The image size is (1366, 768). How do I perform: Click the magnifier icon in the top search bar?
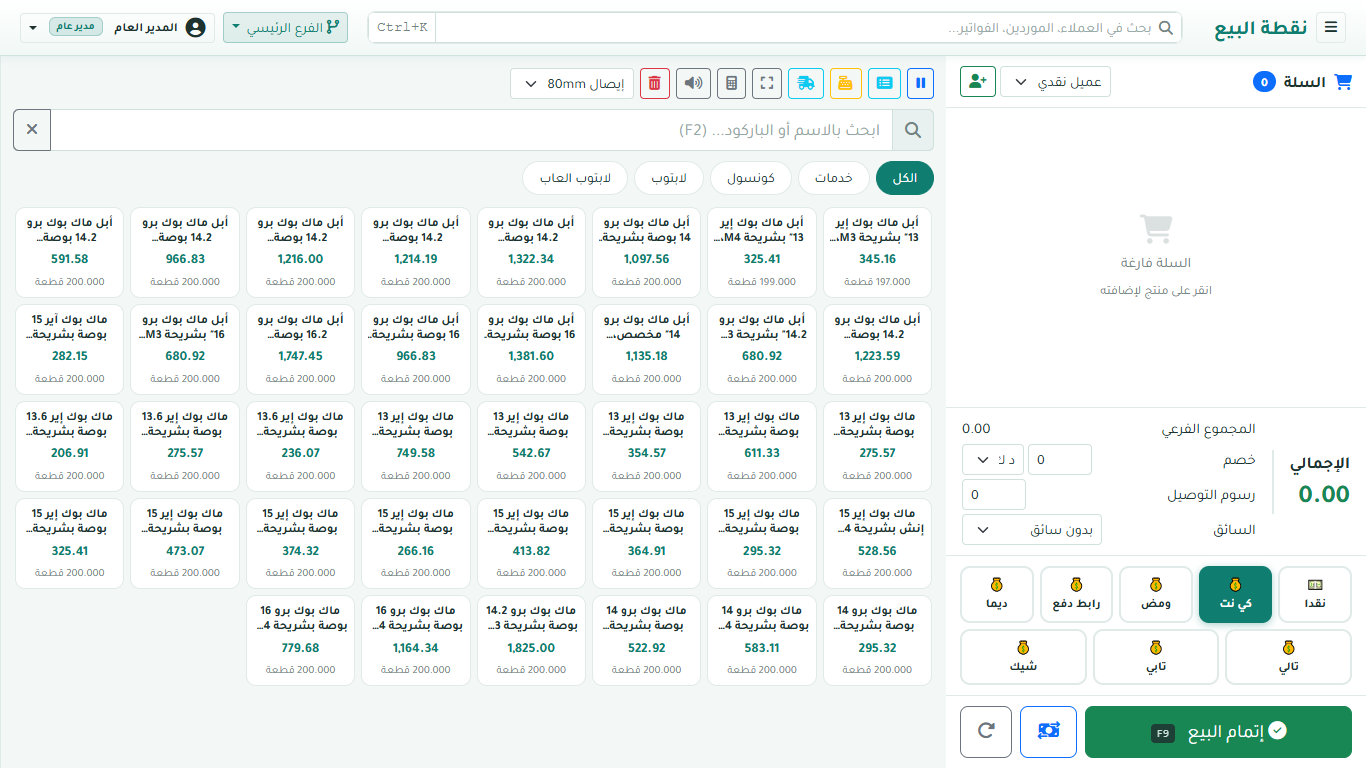click(x=1166, y=28)
